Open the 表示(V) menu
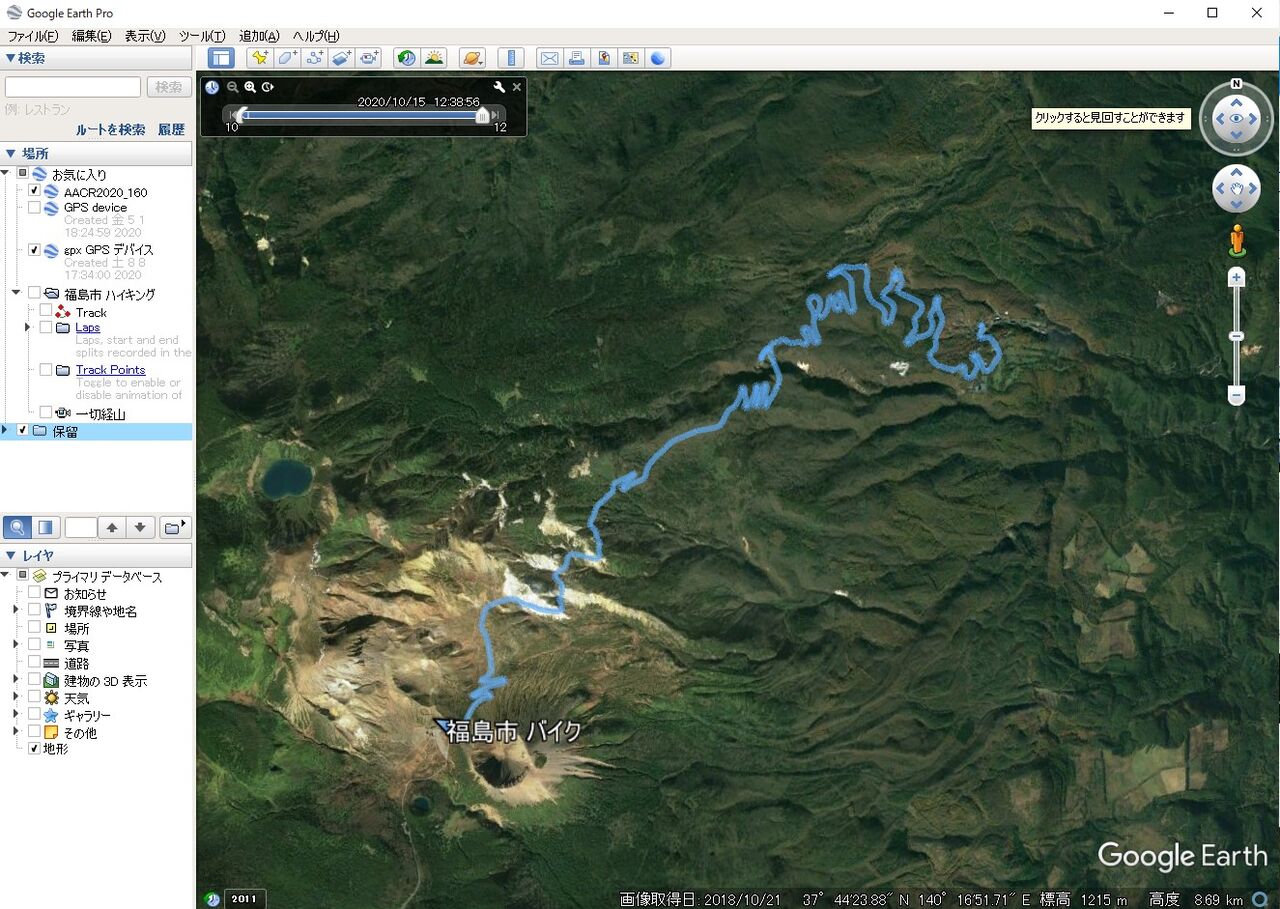1280x909 pixels. [145, 36]
